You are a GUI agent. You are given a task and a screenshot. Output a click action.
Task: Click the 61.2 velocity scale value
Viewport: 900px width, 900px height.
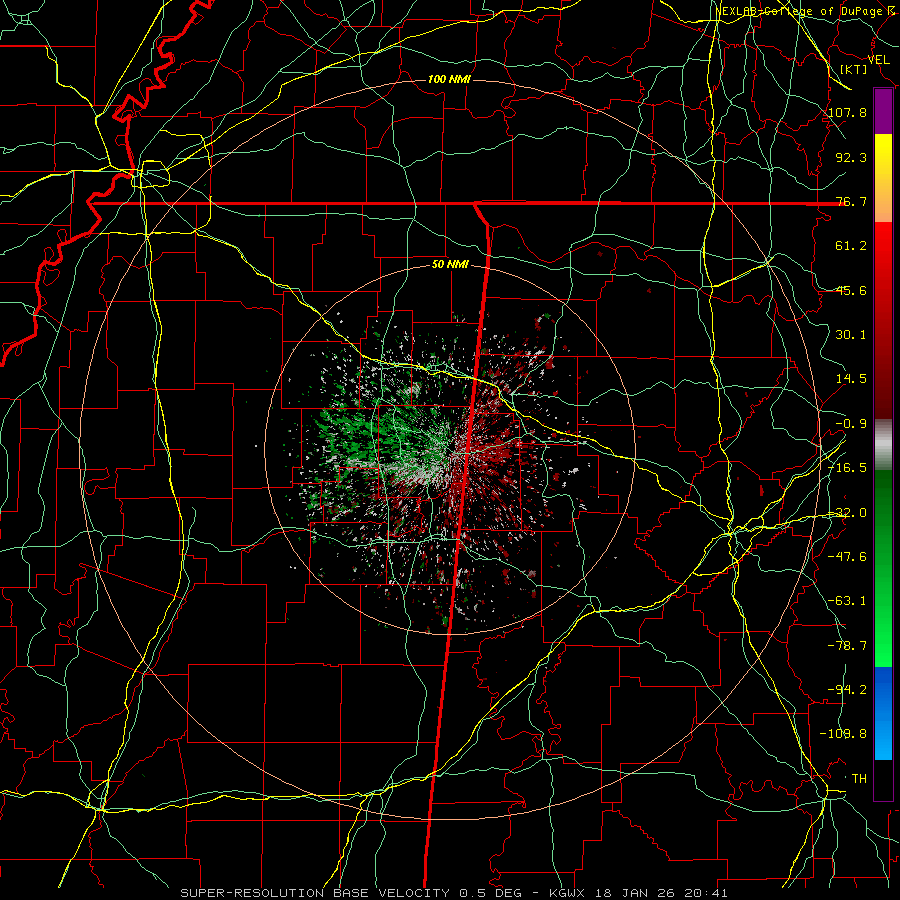click(x=851, y=246)
